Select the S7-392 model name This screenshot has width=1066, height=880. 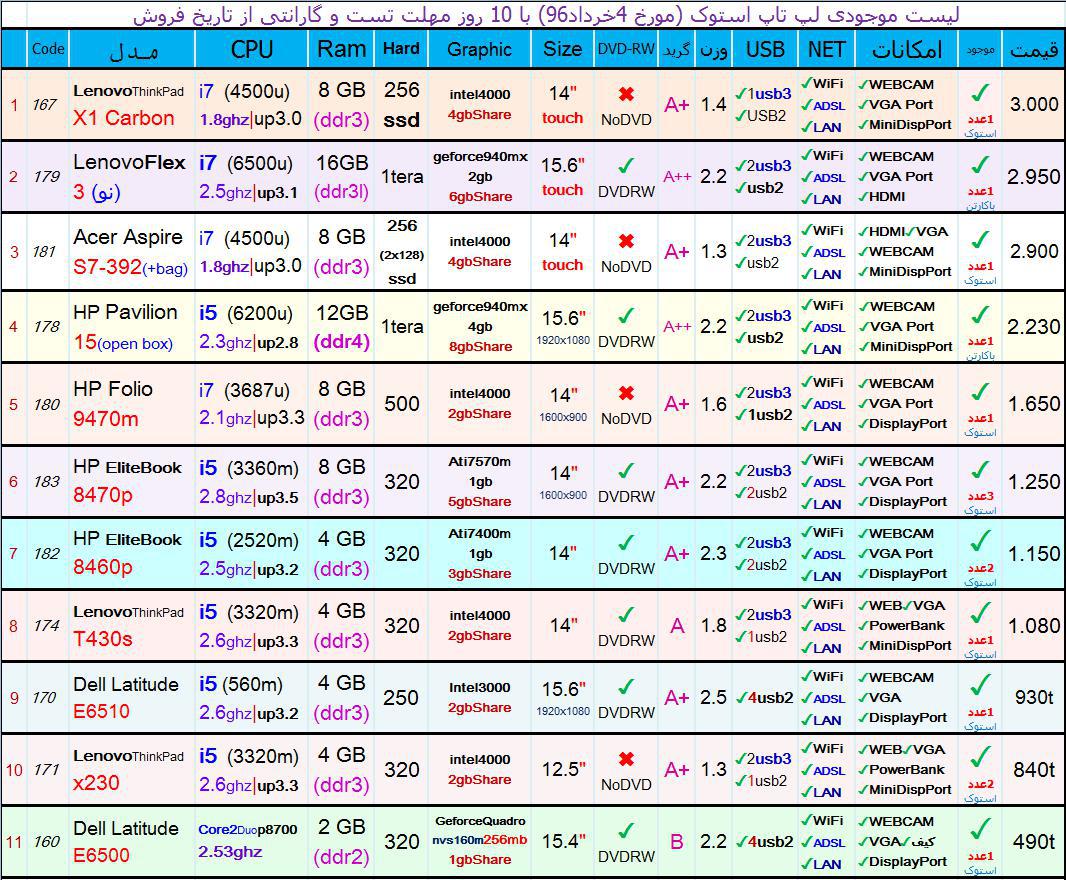pos(107,267)
